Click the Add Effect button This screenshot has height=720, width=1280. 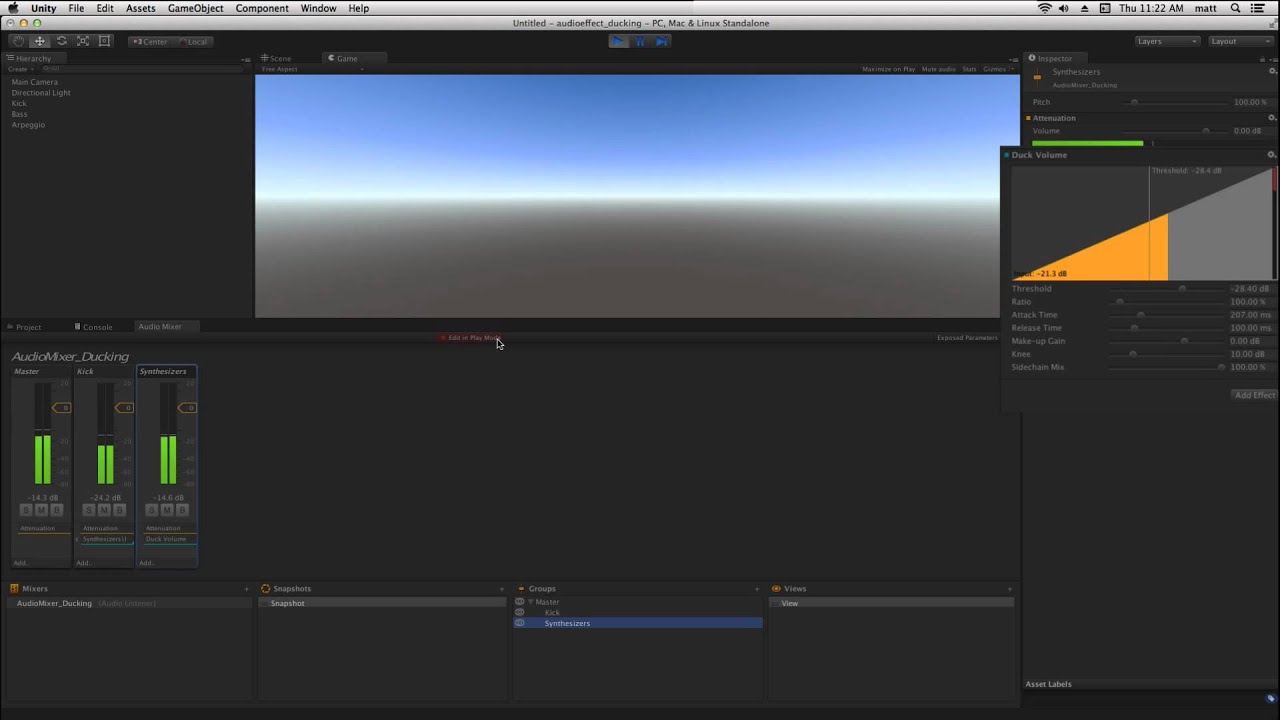[x=1254, y=395]
